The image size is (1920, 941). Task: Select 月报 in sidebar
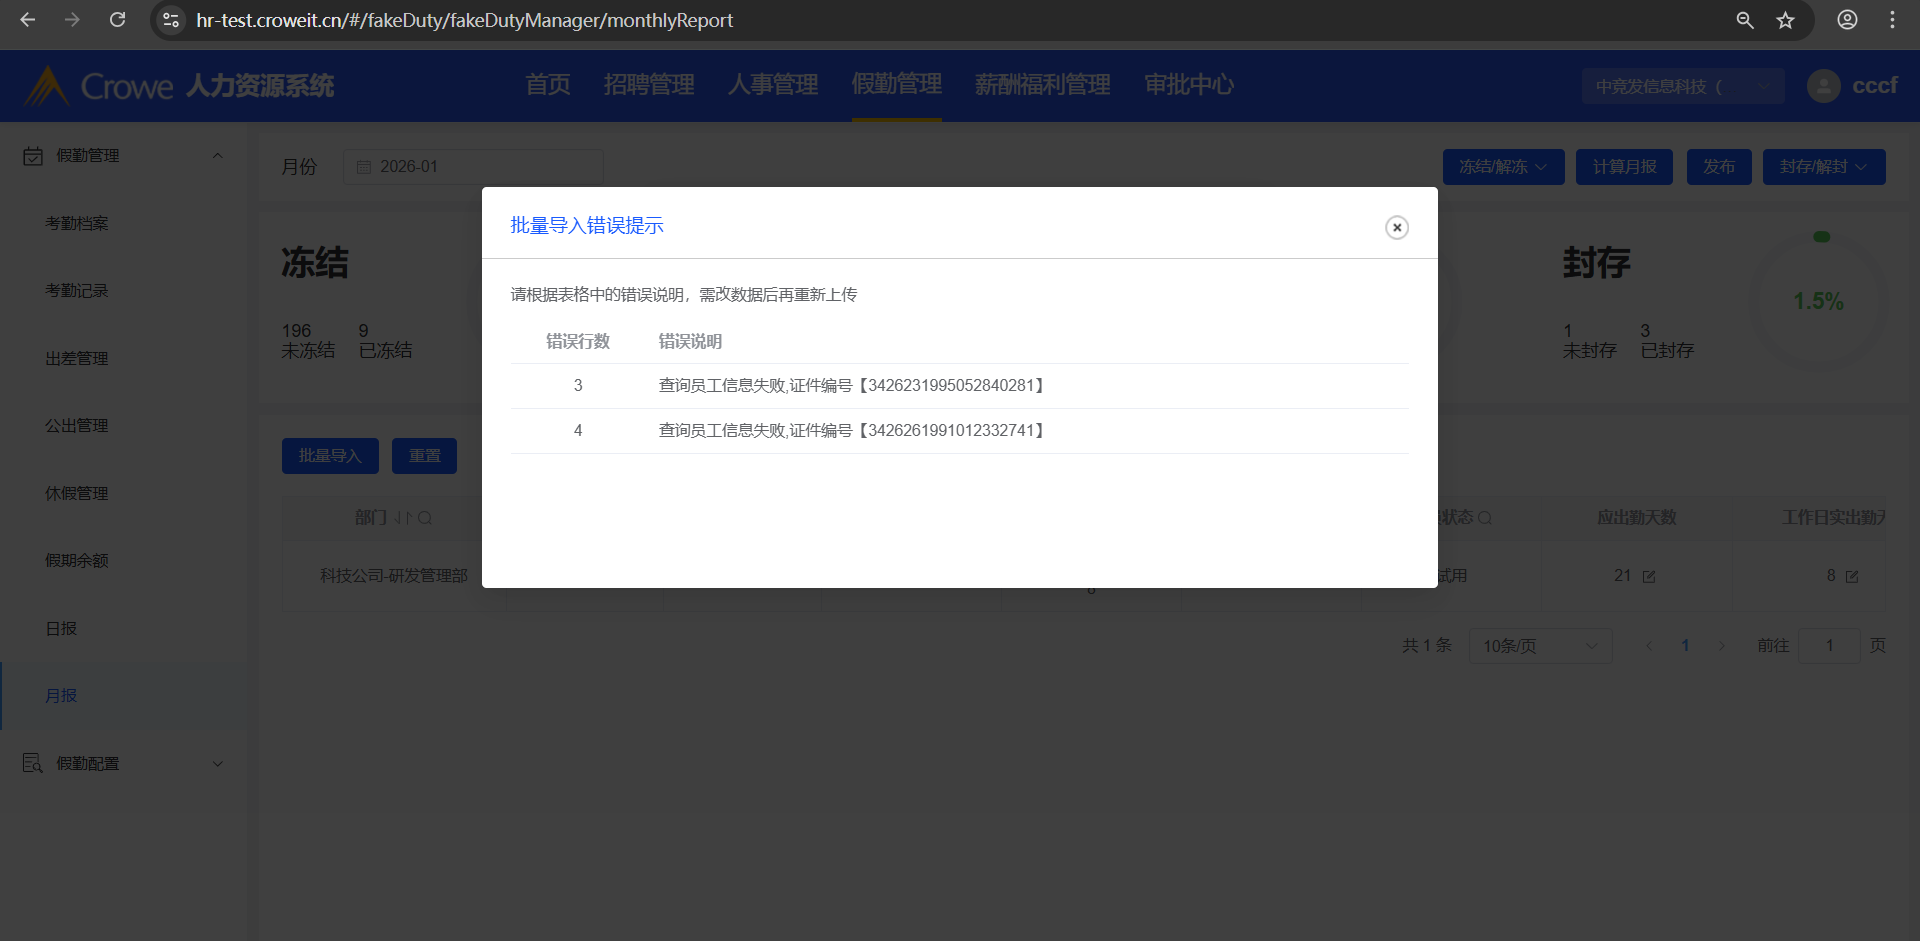click(x=61, y=696)
